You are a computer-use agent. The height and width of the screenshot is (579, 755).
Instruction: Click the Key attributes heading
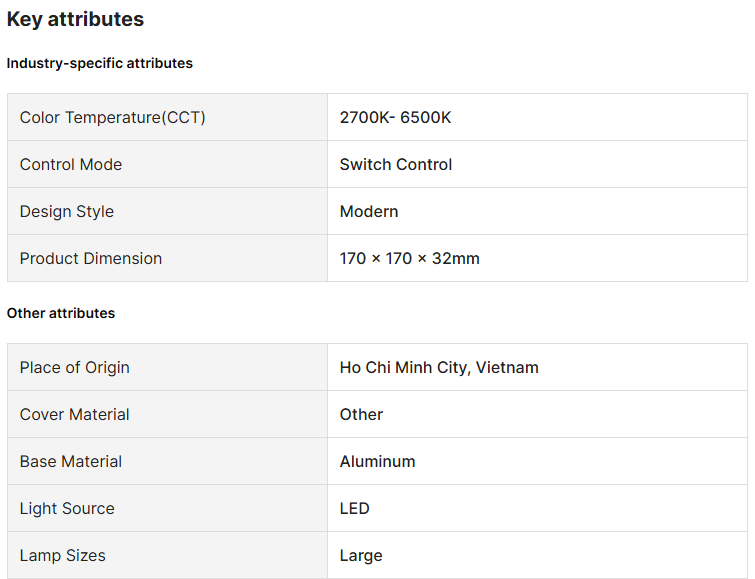(x=75, y=19)
